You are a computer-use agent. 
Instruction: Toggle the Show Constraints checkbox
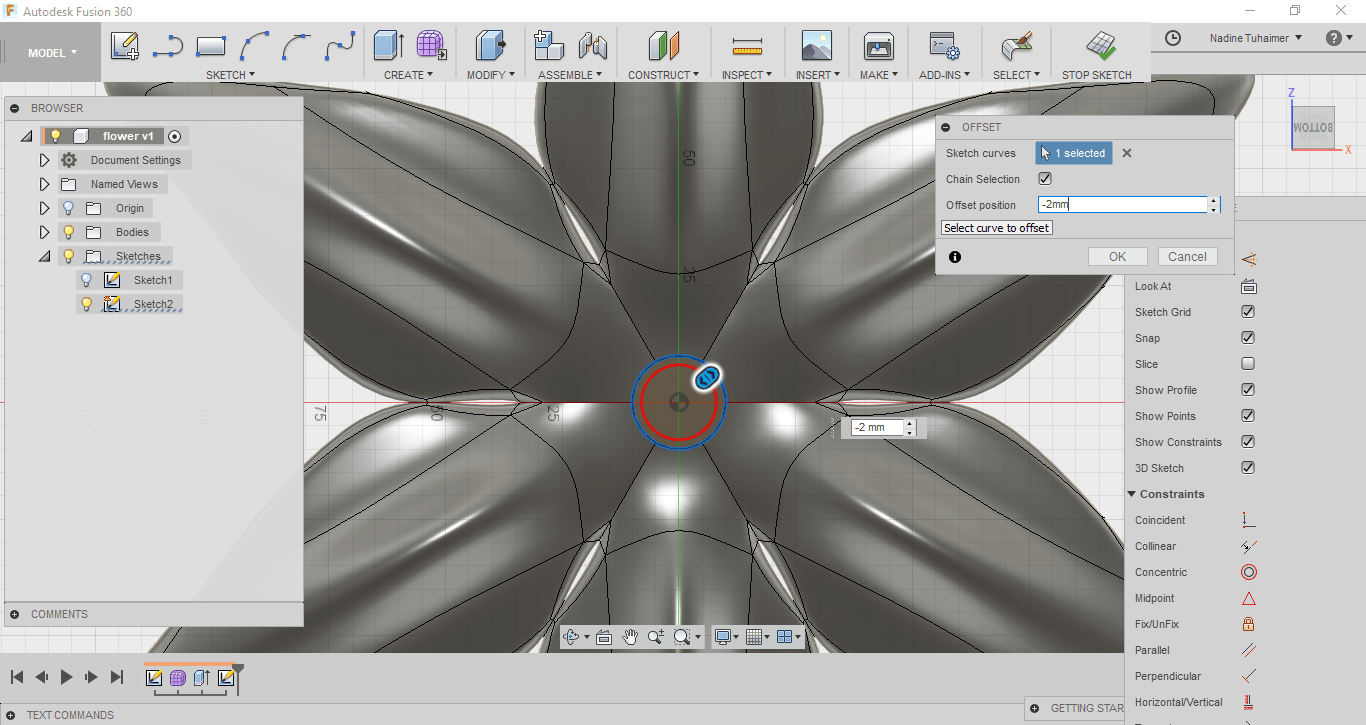pyautogui.click(x=1248, y=442)
